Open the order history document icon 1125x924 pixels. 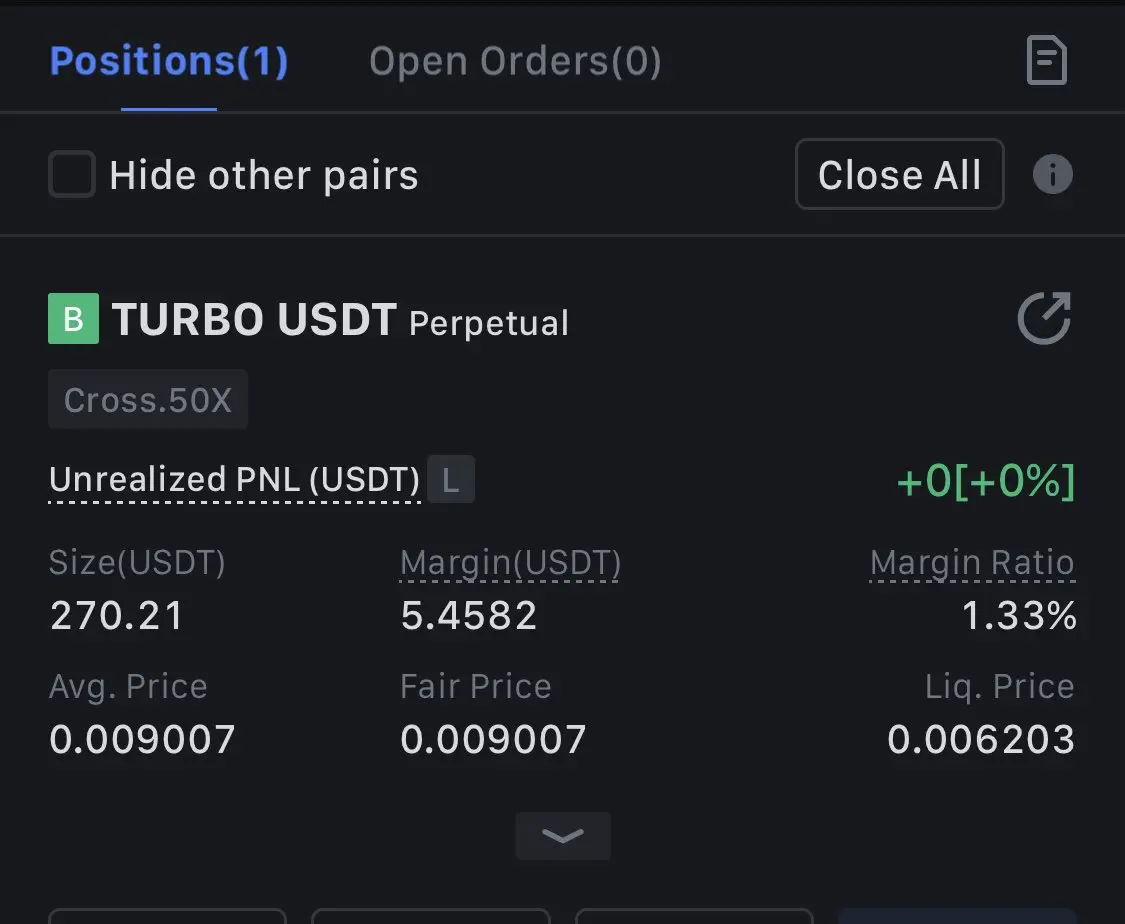[1047, 60]
